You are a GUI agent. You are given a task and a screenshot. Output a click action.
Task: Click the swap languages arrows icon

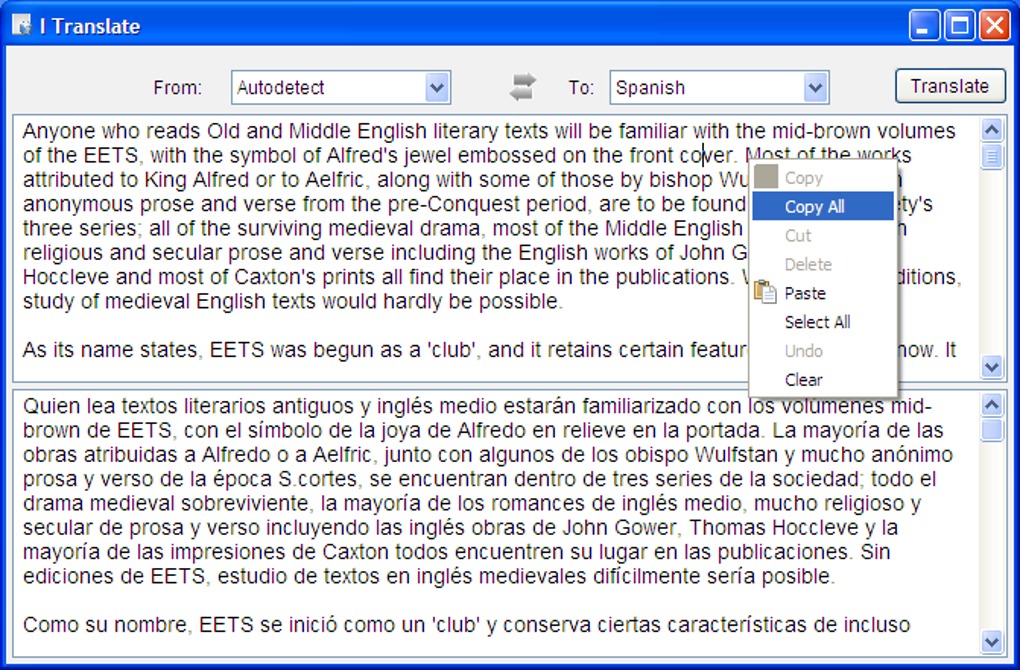point(522,87)
